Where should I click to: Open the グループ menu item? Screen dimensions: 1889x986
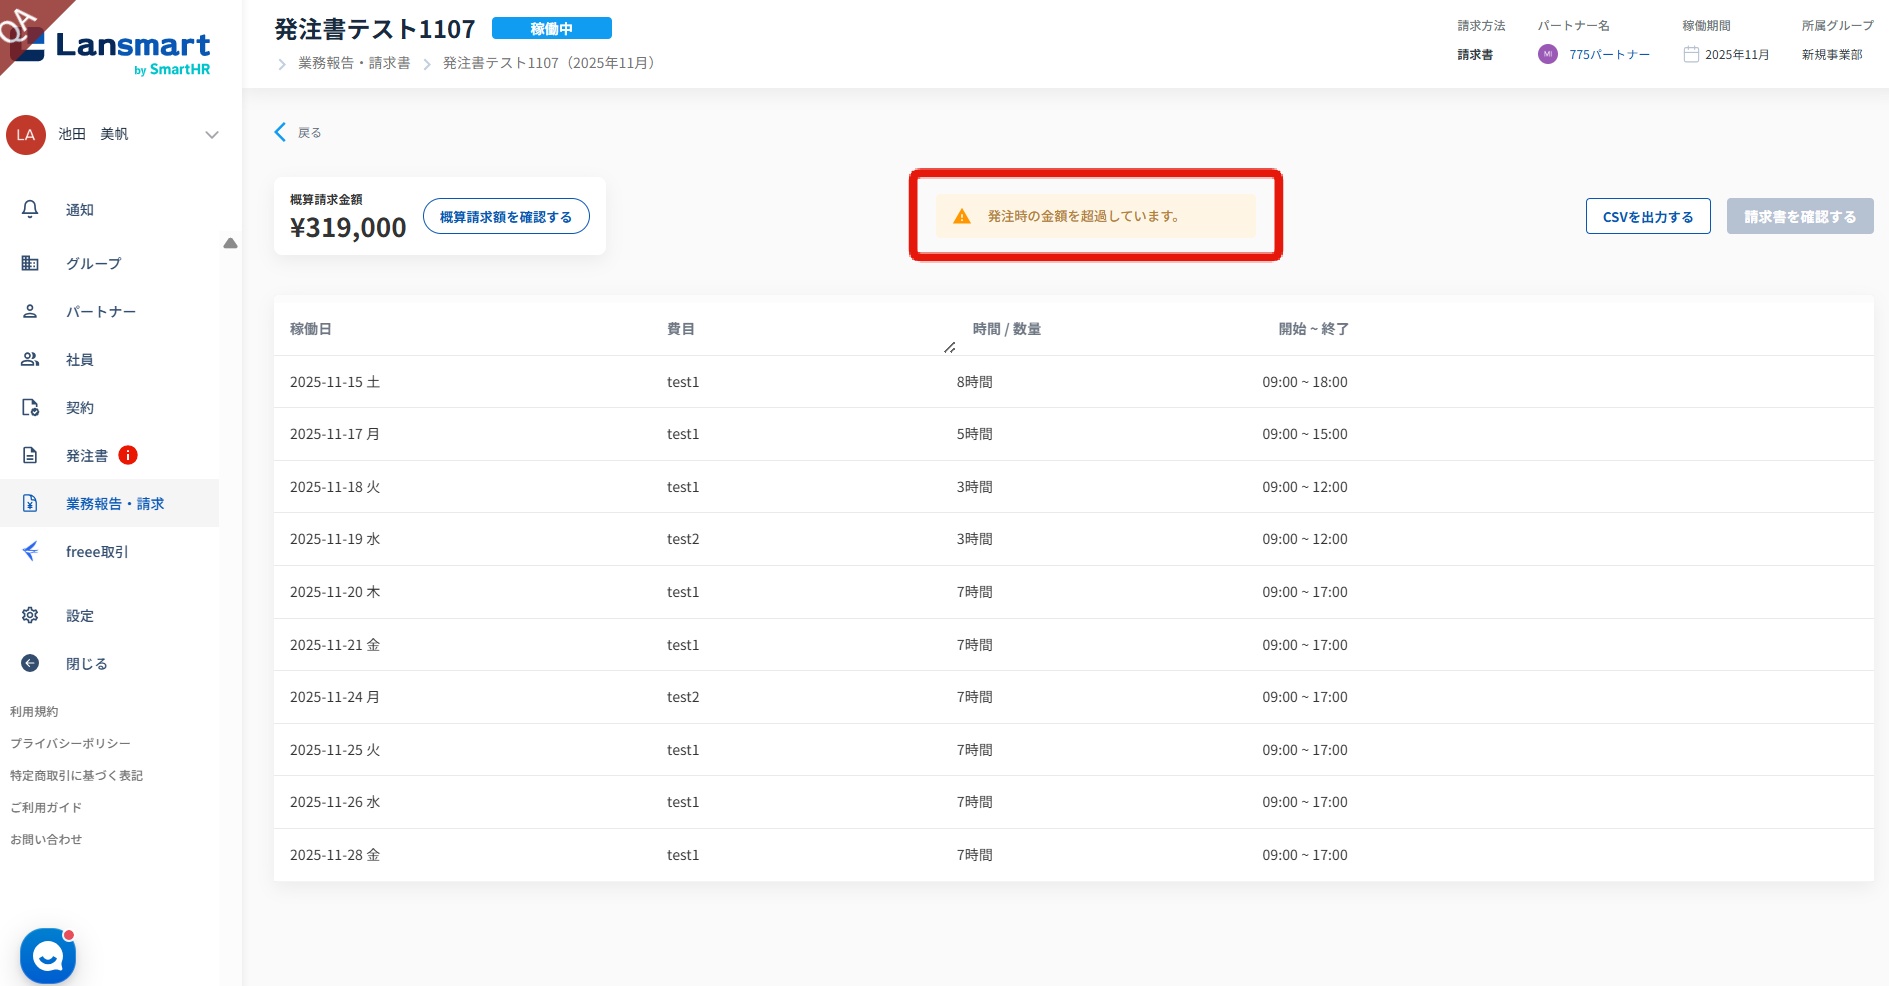[94, 264]
